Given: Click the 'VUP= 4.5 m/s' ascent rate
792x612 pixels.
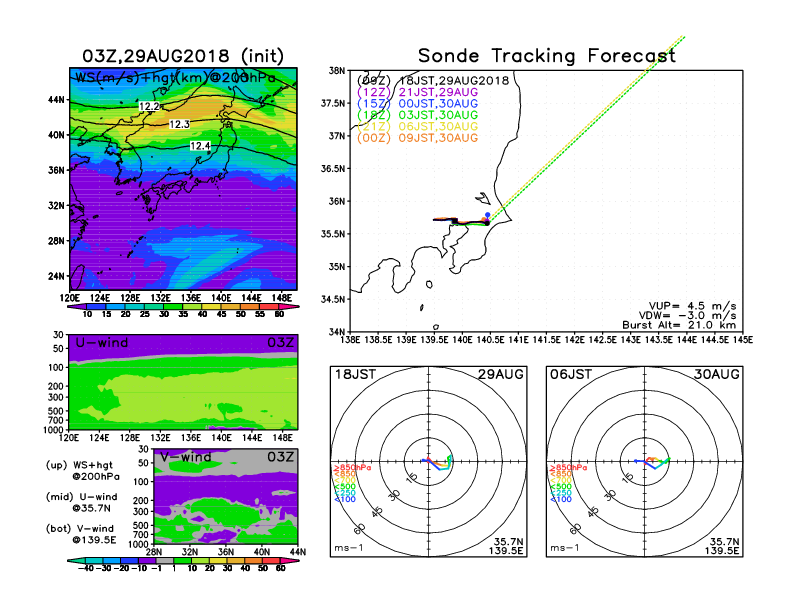Looking at the screenshot, I should [692, 306].
